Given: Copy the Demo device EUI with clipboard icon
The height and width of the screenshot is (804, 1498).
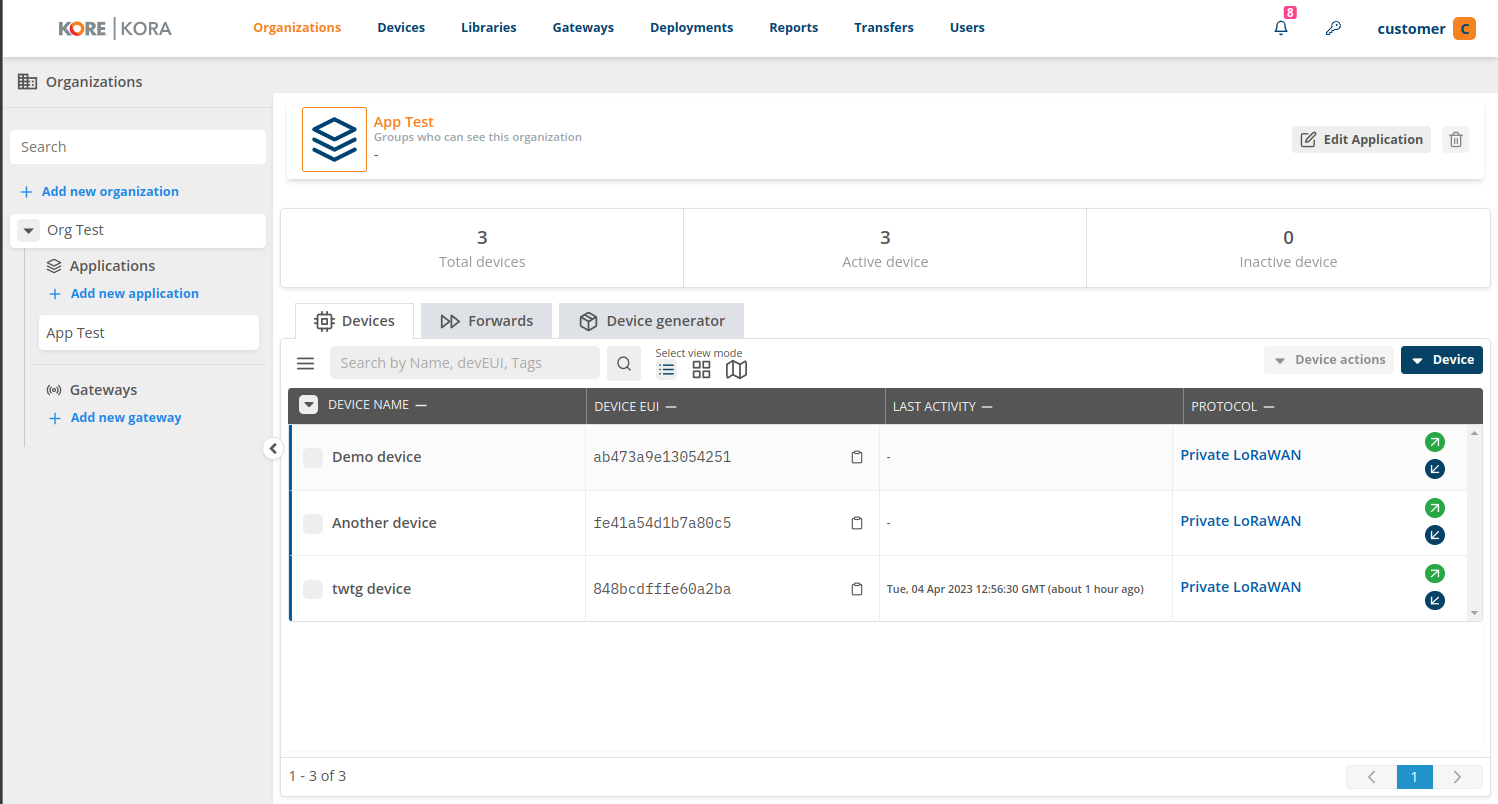Looking at the screenshot, I should click(857, 456).
